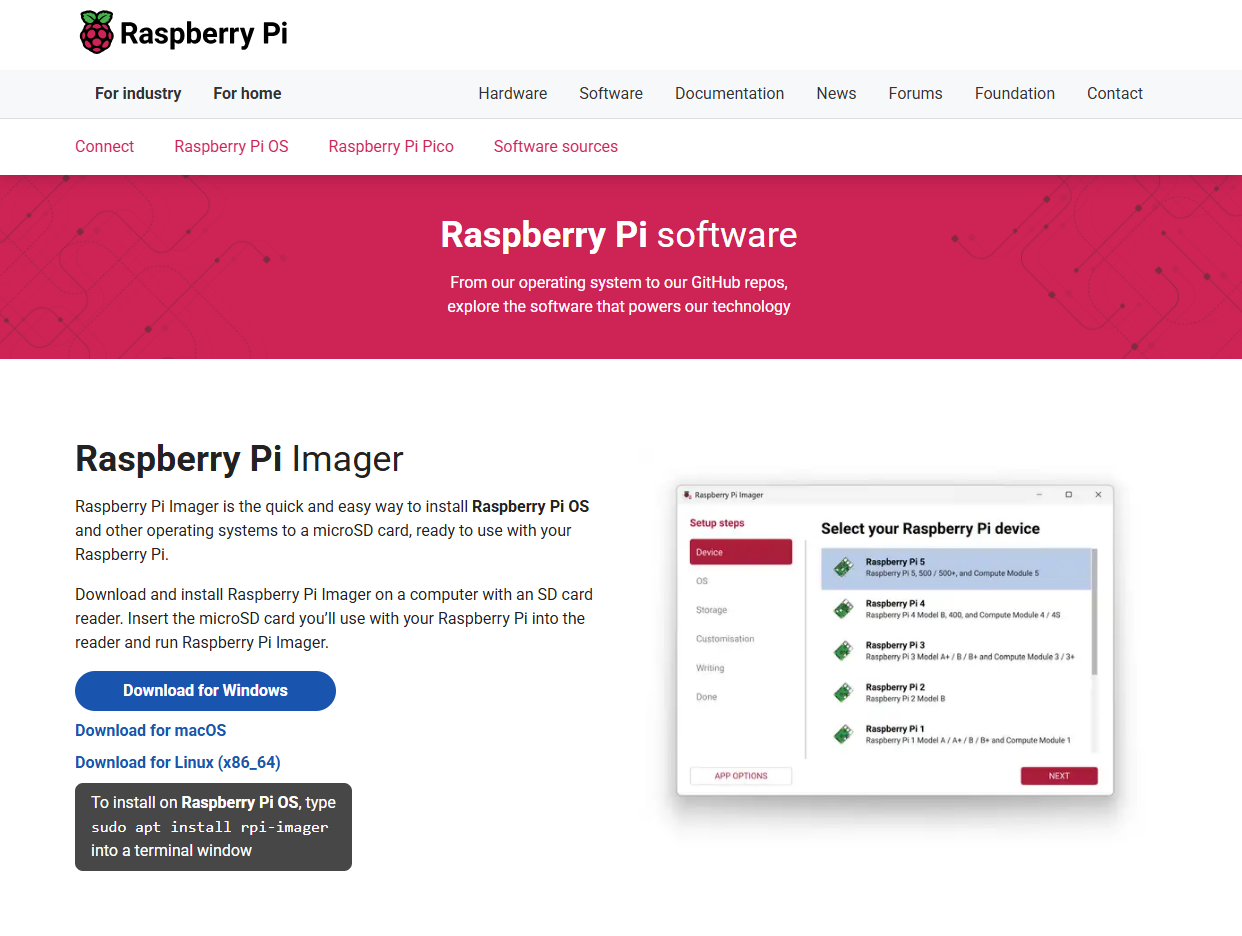Click the Raspberry Pi 3 board icon

pyautogui.click(x=843, y=651)
